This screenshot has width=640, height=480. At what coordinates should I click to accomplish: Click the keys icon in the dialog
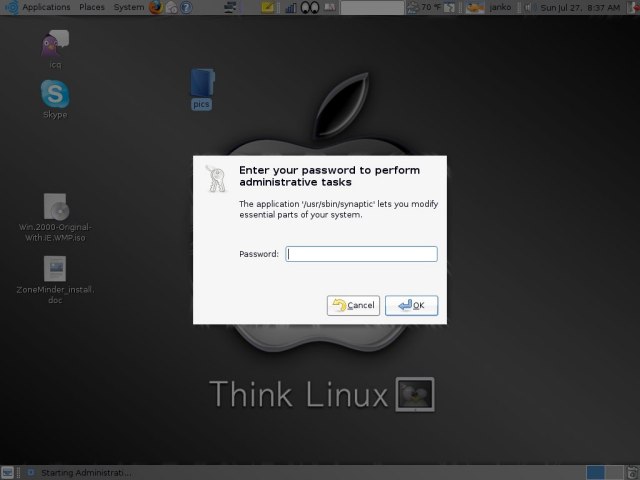click(216, 179)
